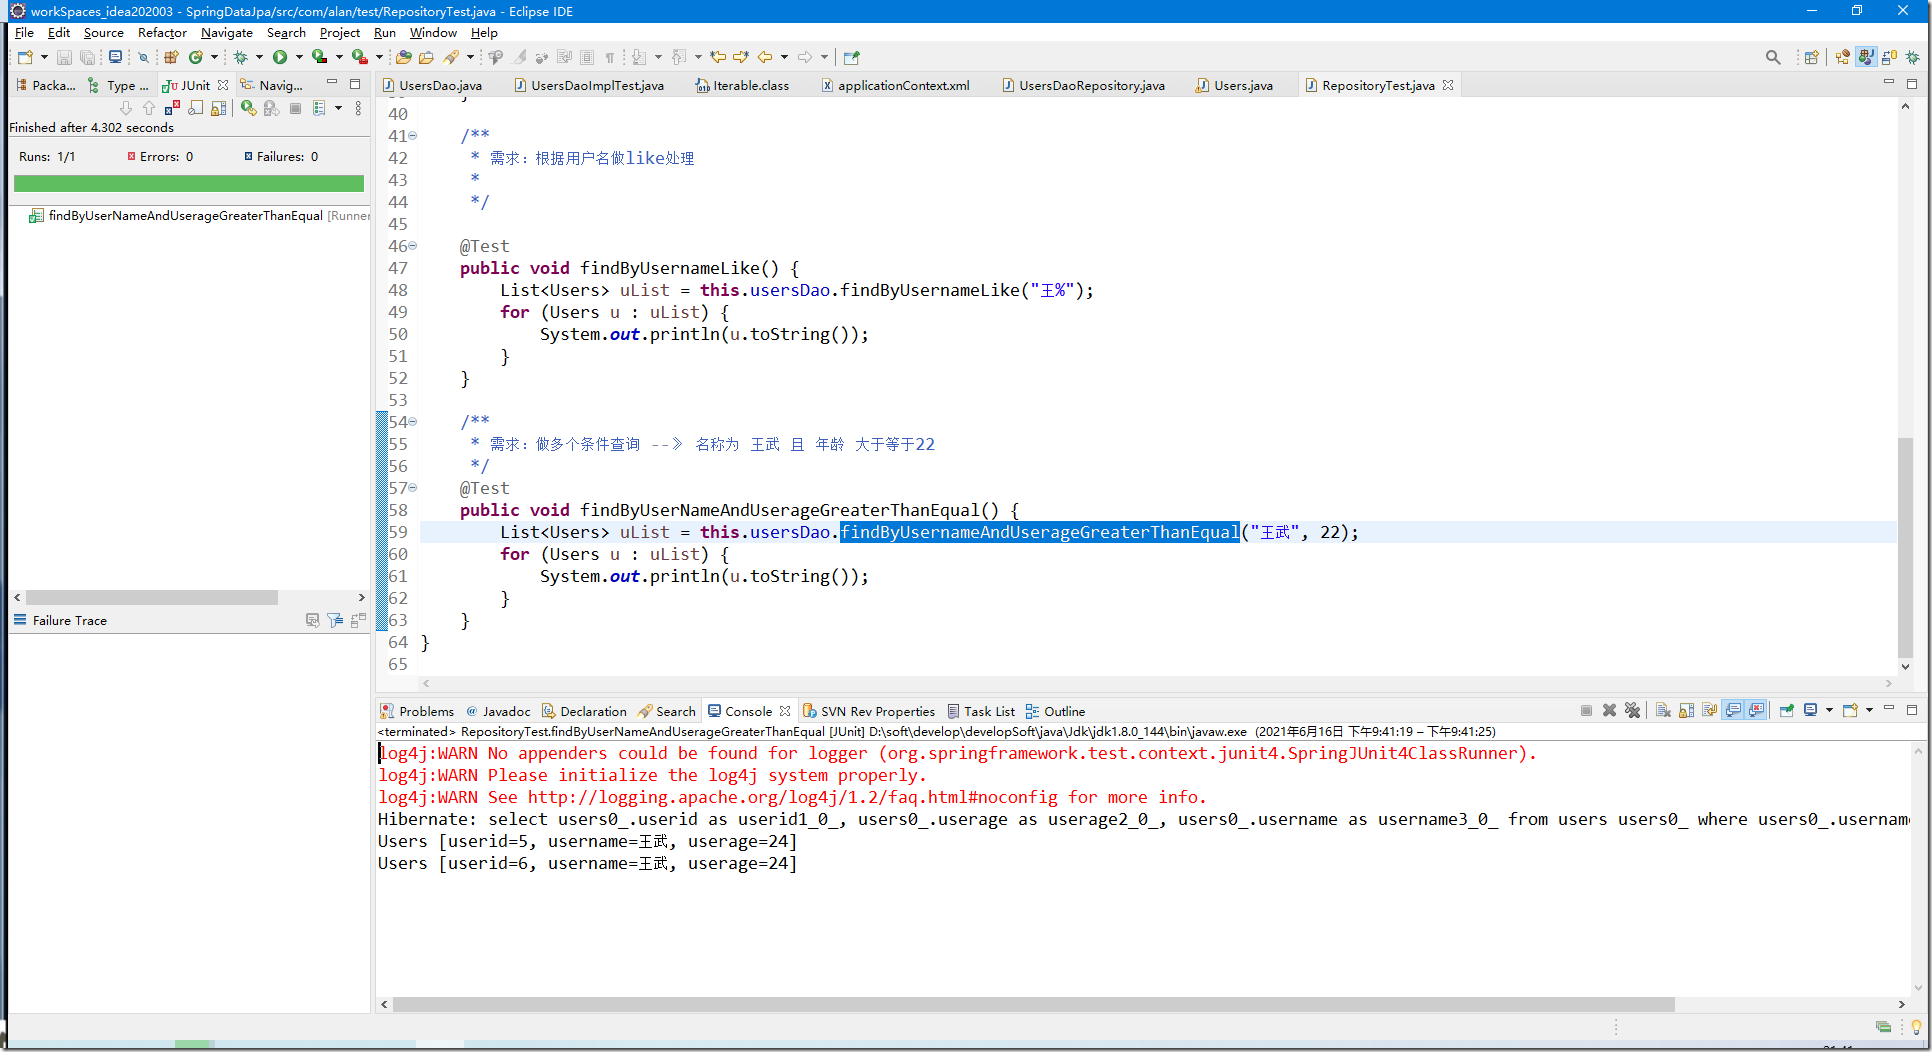Screen dimensions: 1932x1052
Task: Click the Save toolbar icon
Action: 64,58
